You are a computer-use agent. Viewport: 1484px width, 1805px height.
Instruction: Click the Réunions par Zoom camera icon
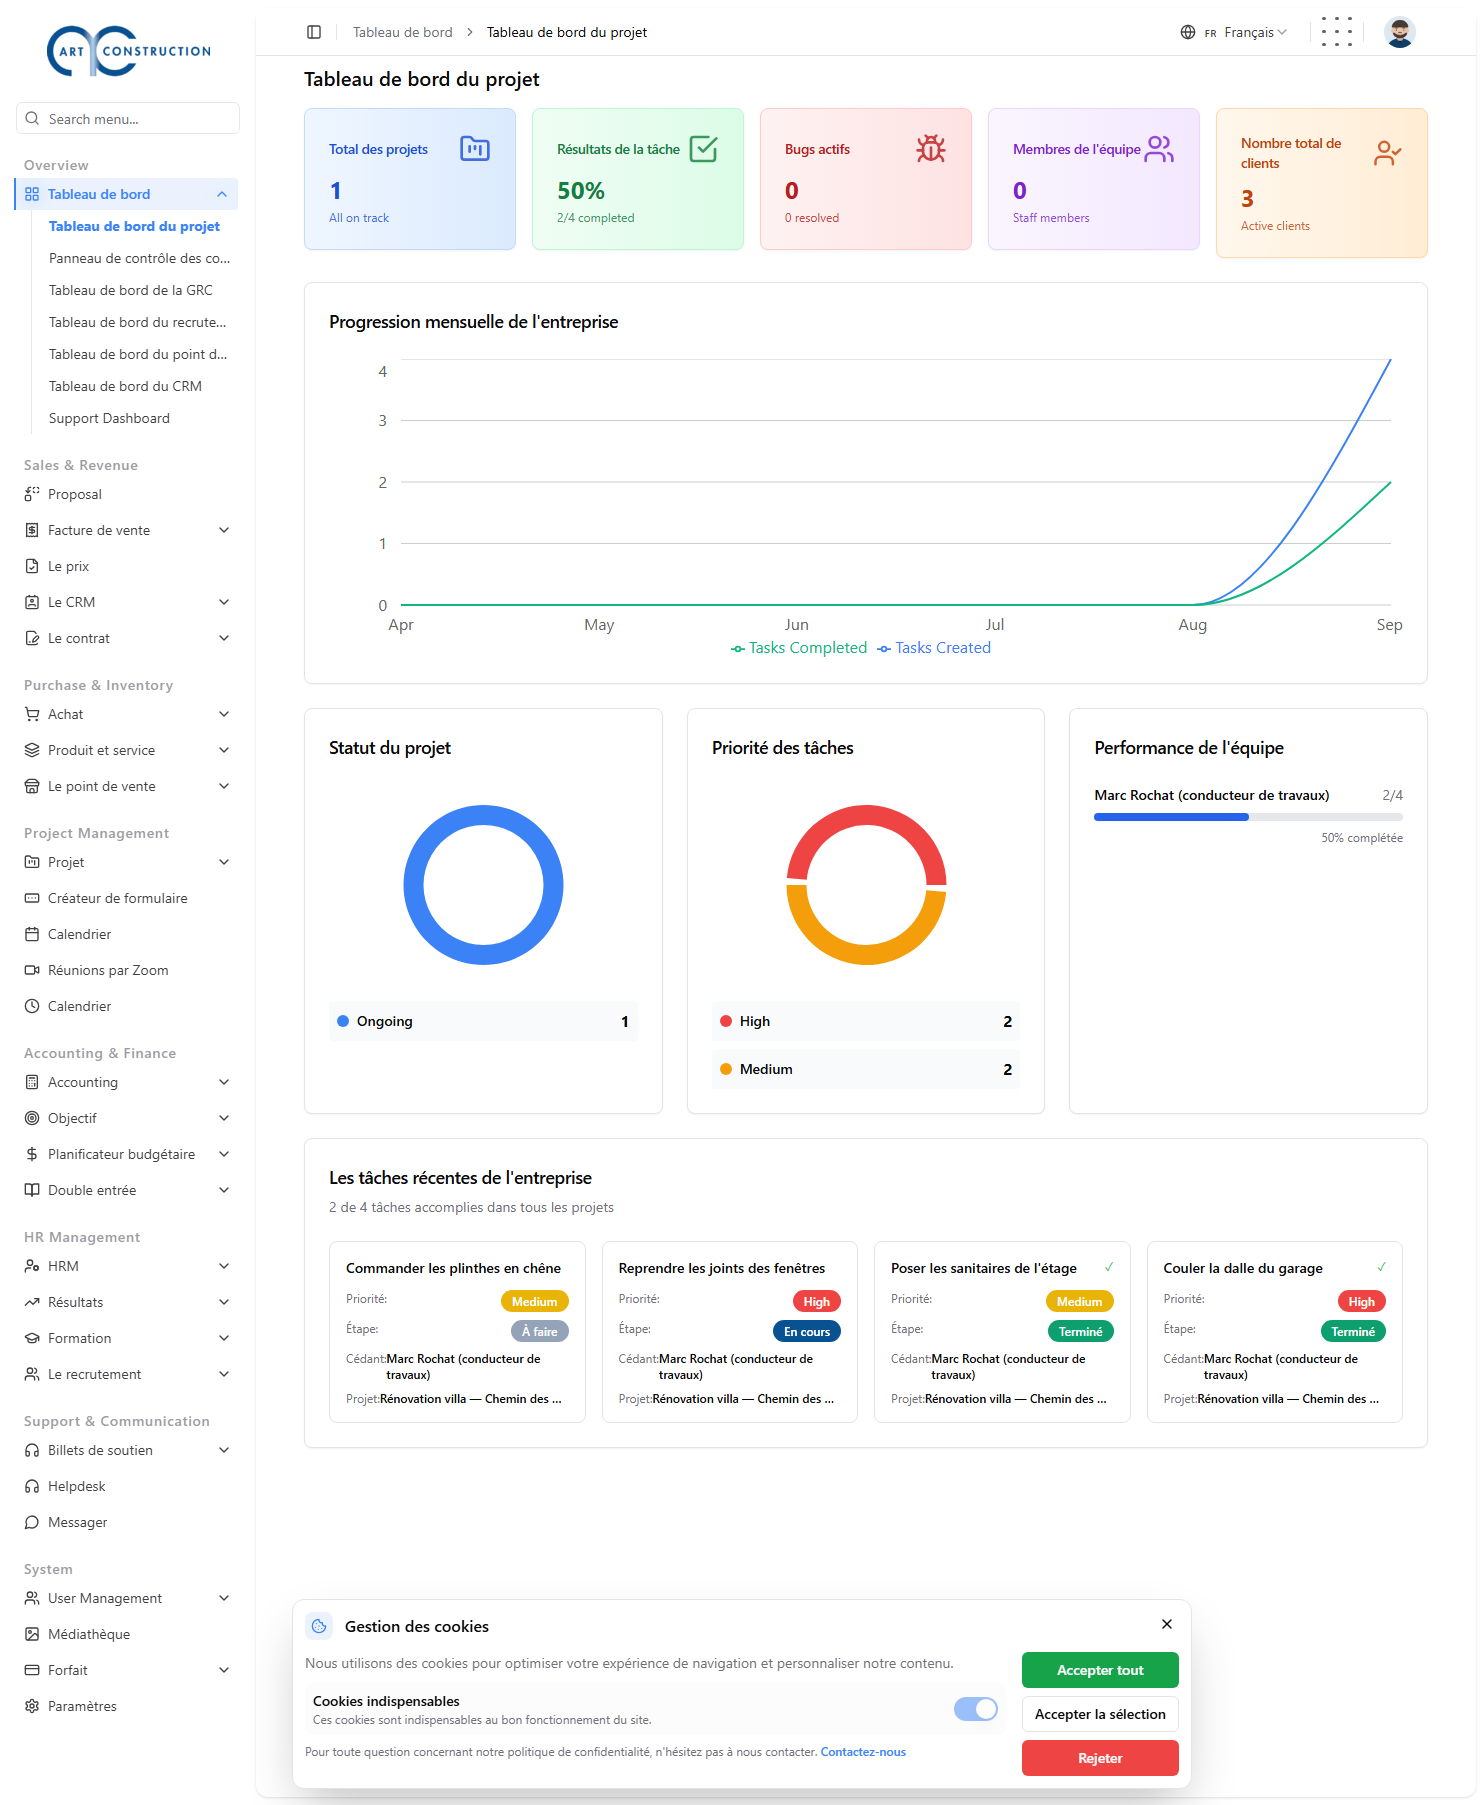32,970
